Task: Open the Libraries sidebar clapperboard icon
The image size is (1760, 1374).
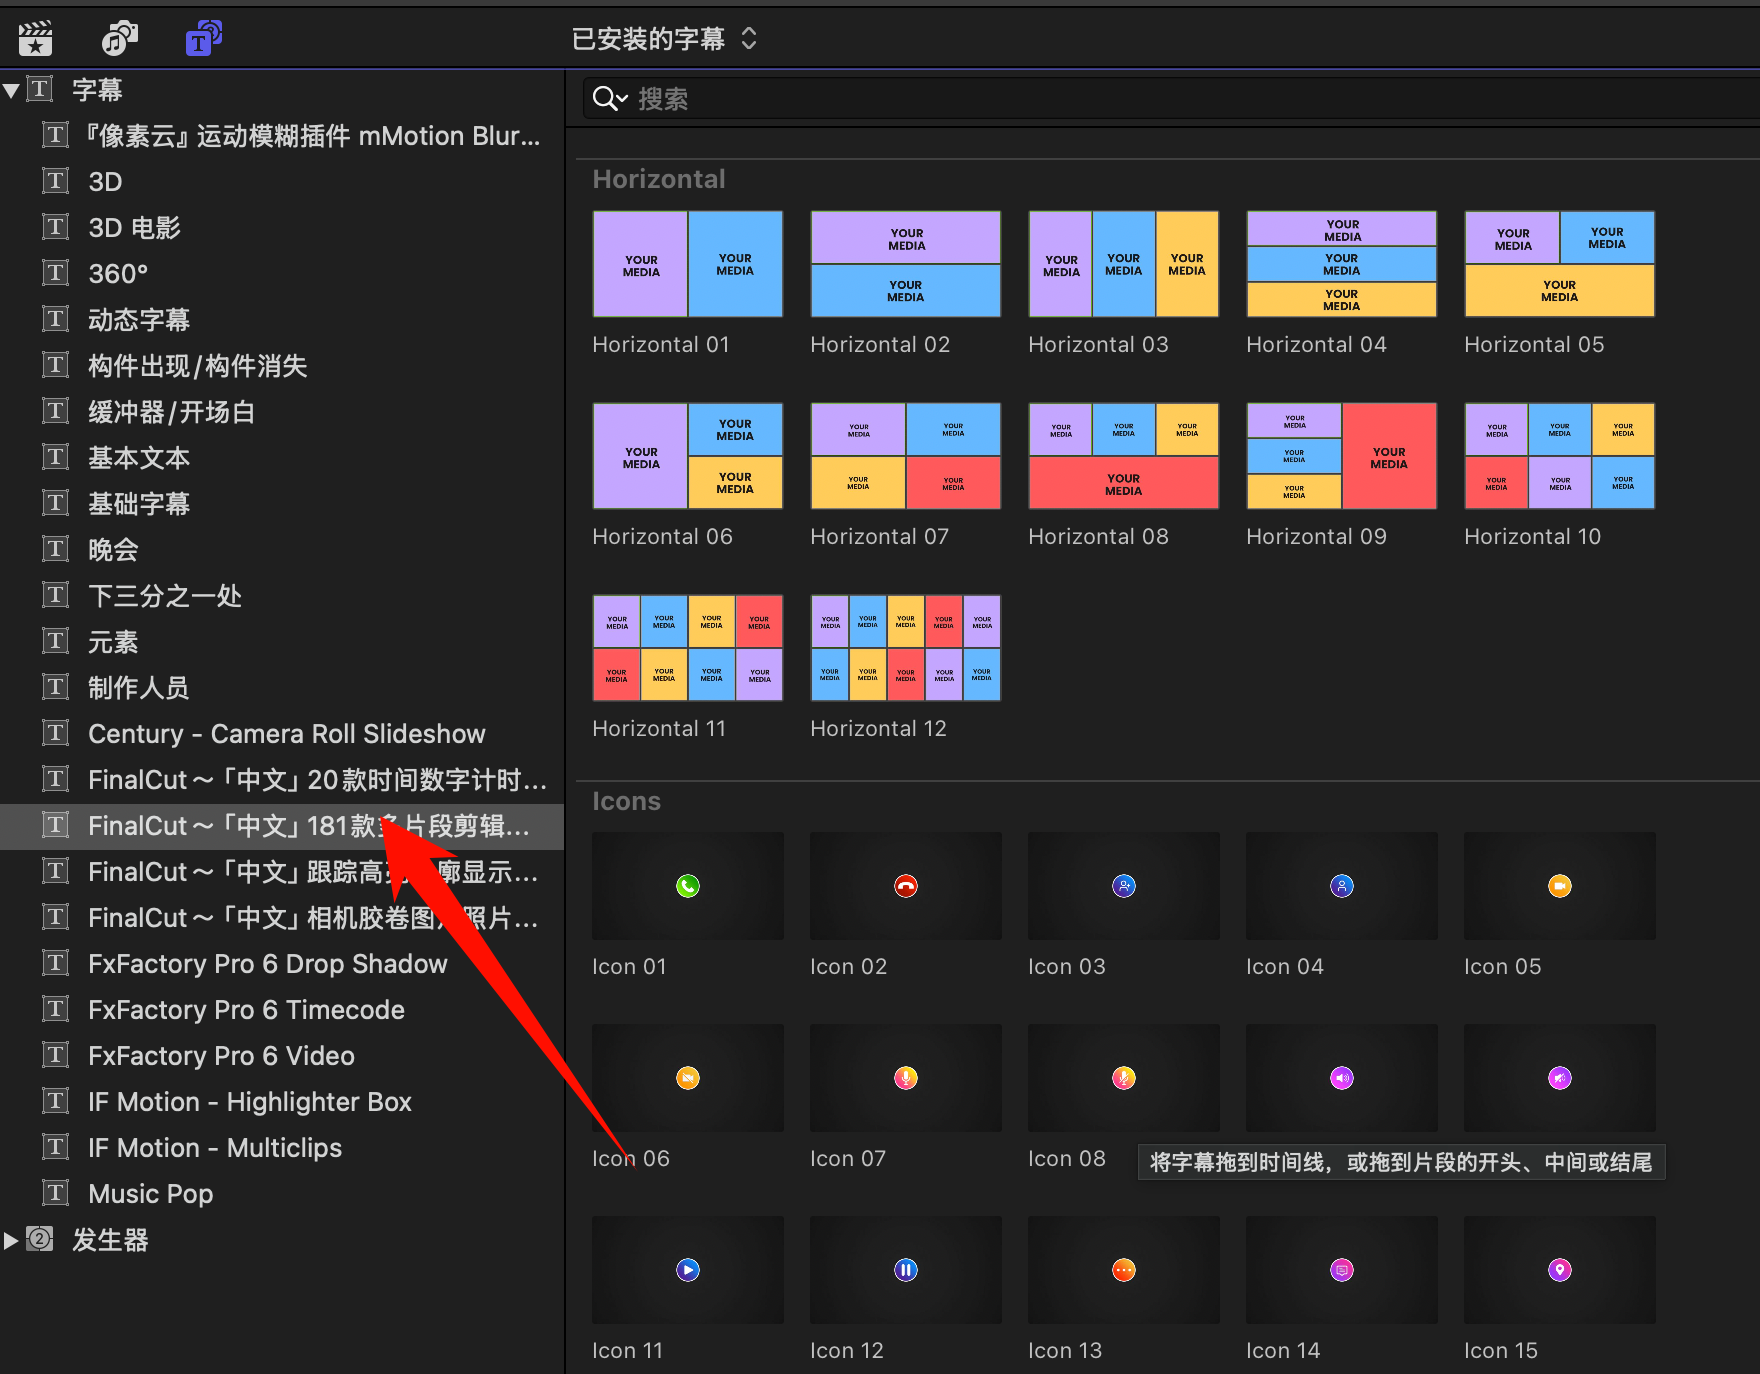Action: click(x=36, y=39)
